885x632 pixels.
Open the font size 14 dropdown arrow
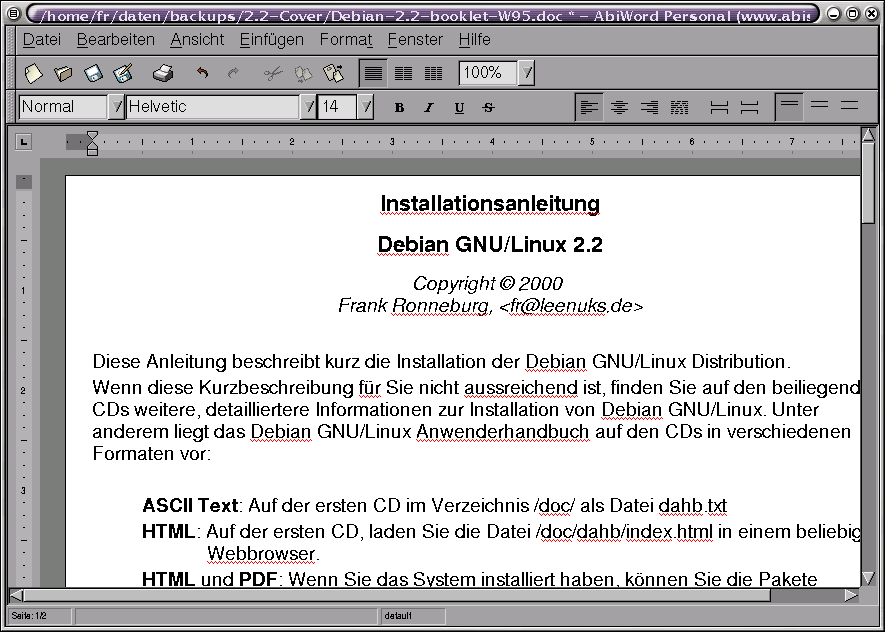click(366, 107)
